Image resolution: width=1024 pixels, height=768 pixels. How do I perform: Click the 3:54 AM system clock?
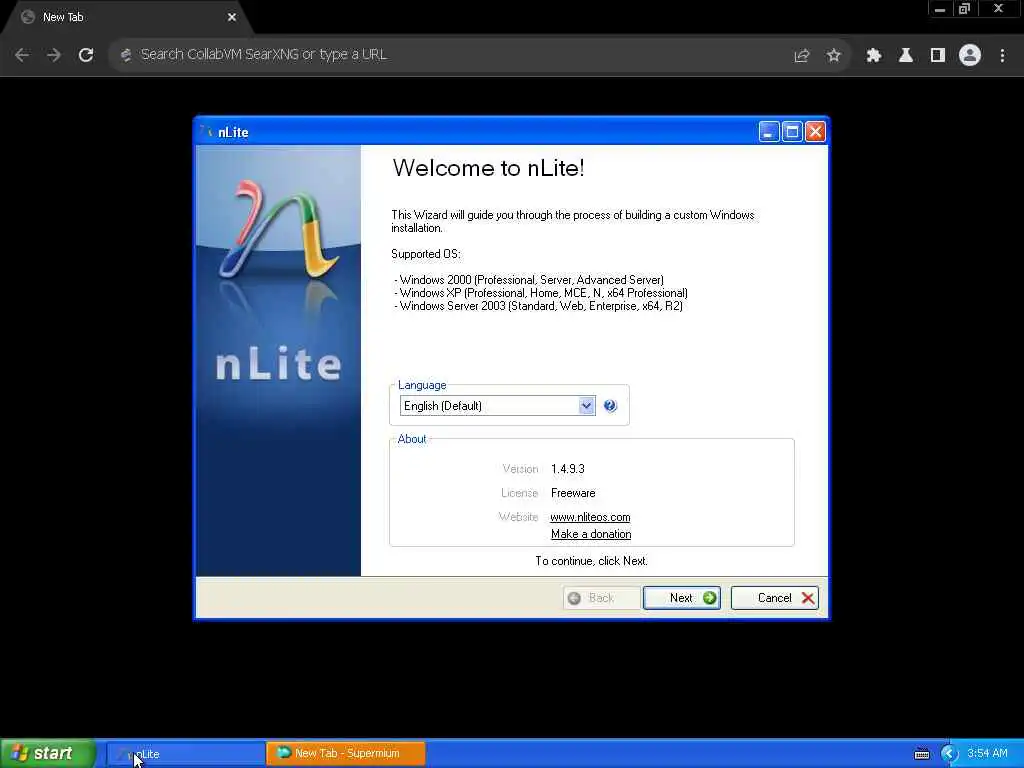[987, 753]
